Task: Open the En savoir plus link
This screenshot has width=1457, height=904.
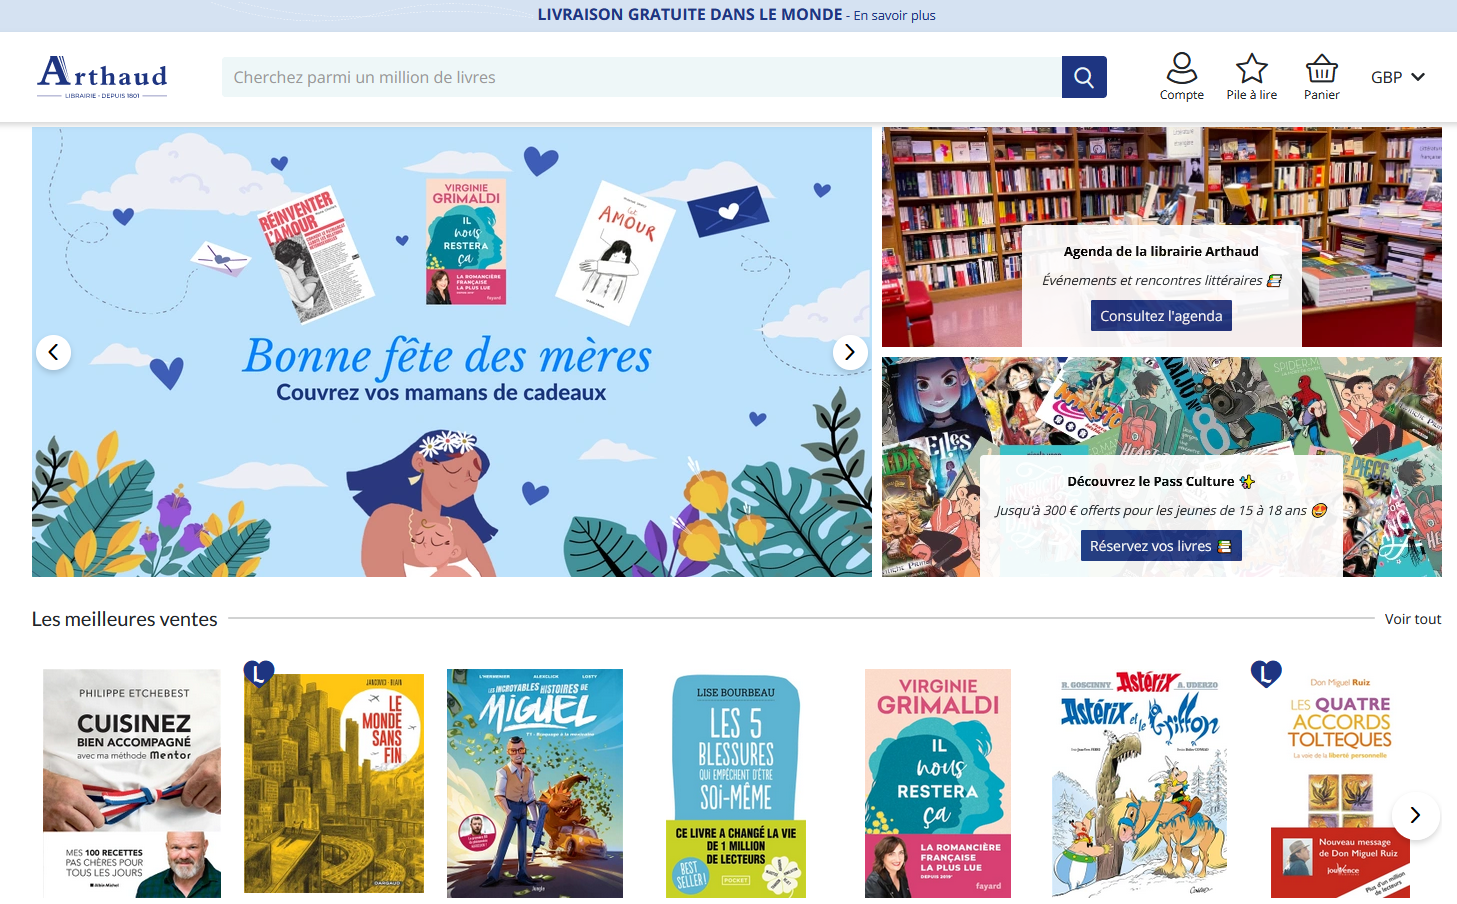Action: tap(894, 15)
